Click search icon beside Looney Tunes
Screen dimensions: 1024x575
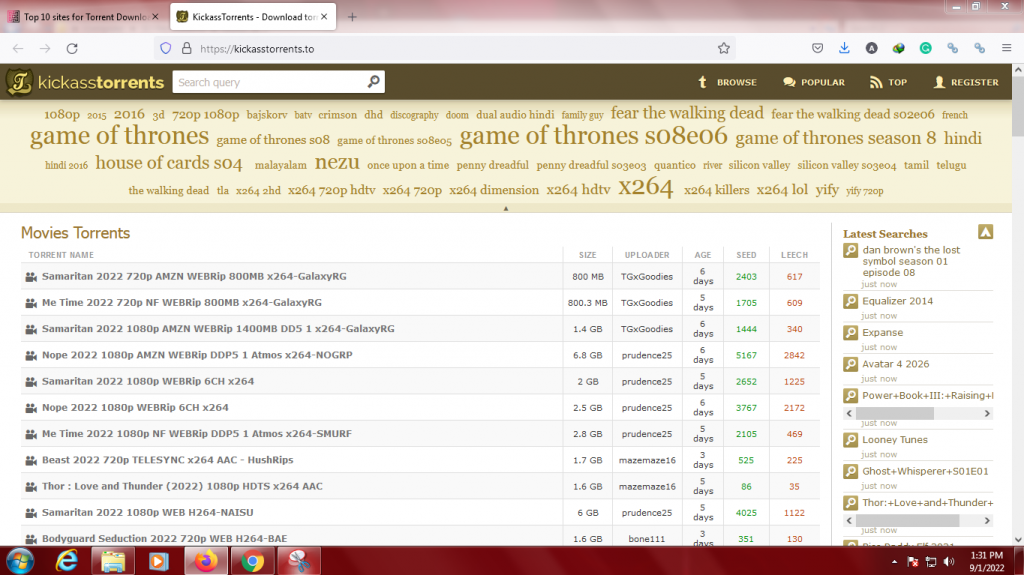850,440
